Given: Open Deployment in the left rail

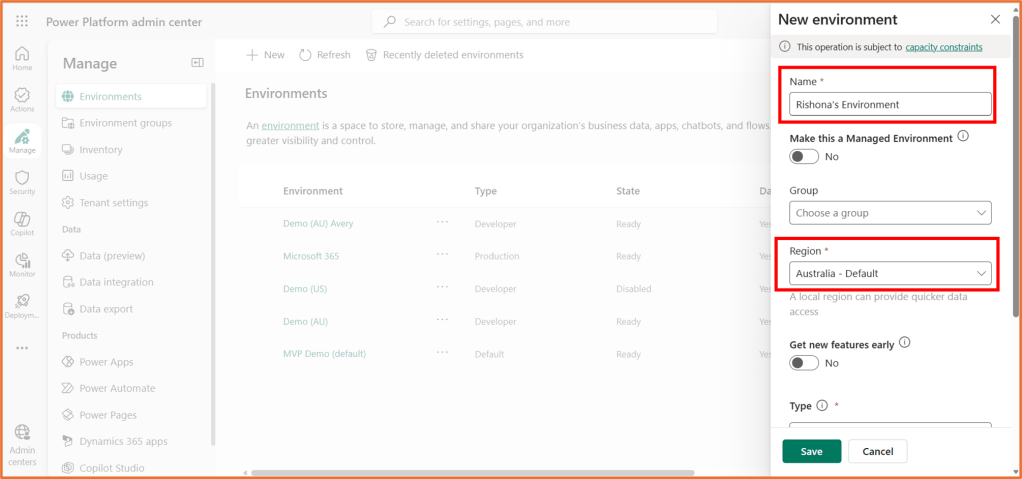Looking at the screenshot, I should coord(22,306).
